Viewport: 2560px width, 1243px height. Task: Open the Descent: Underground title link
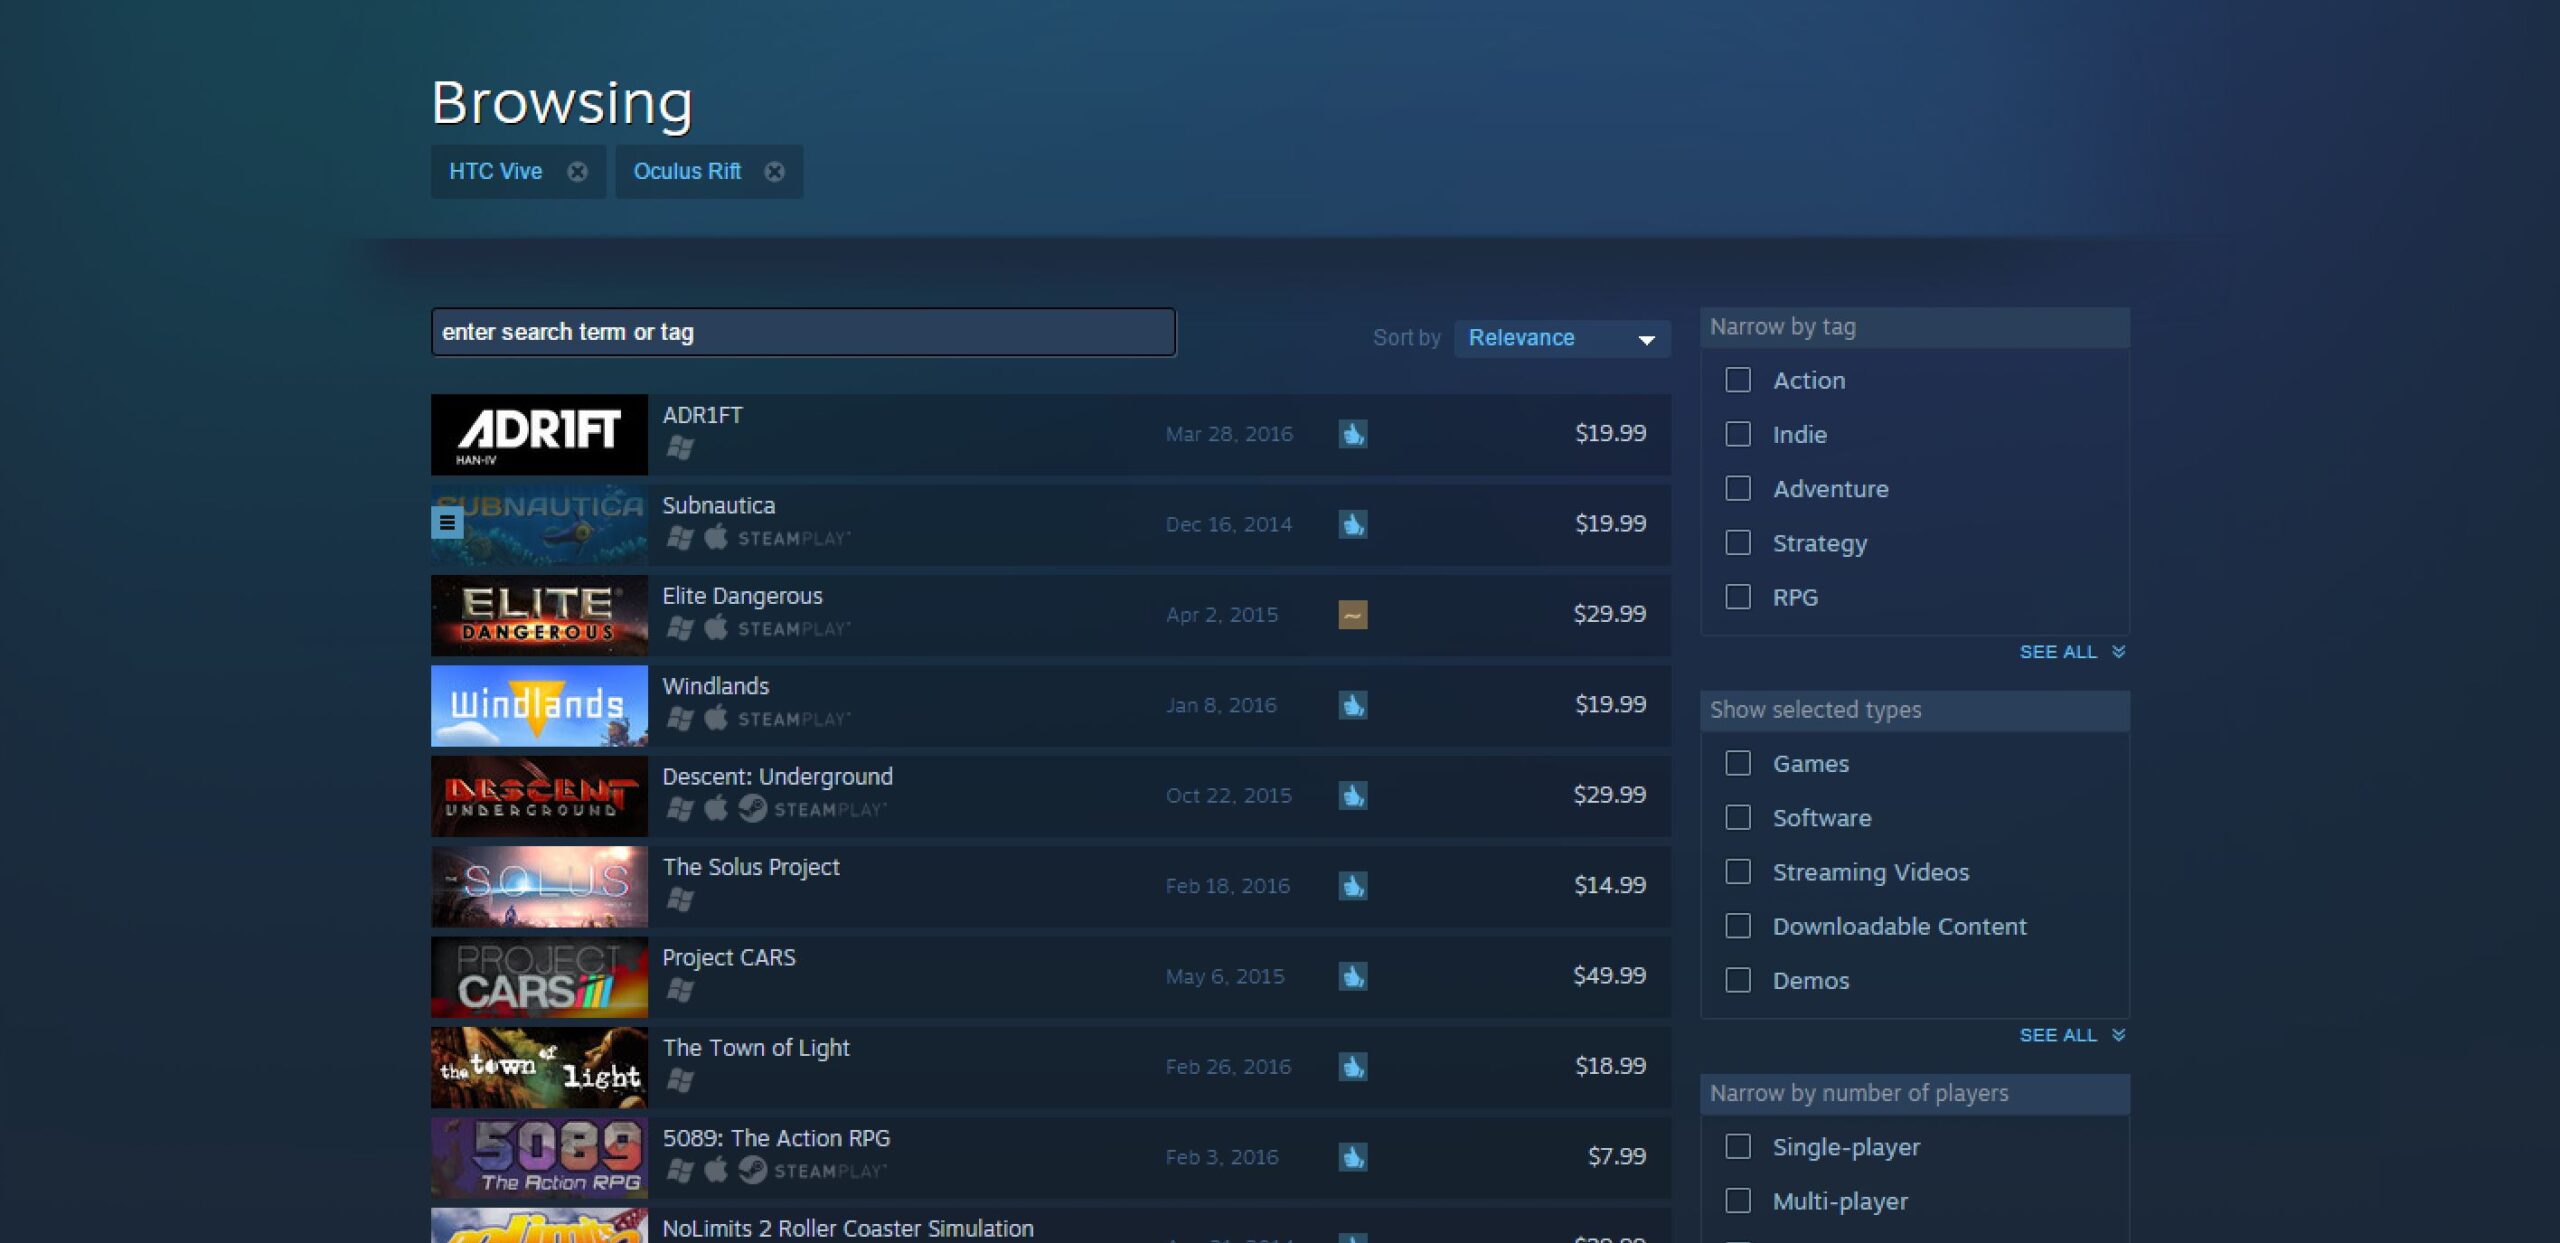point(777,777)
